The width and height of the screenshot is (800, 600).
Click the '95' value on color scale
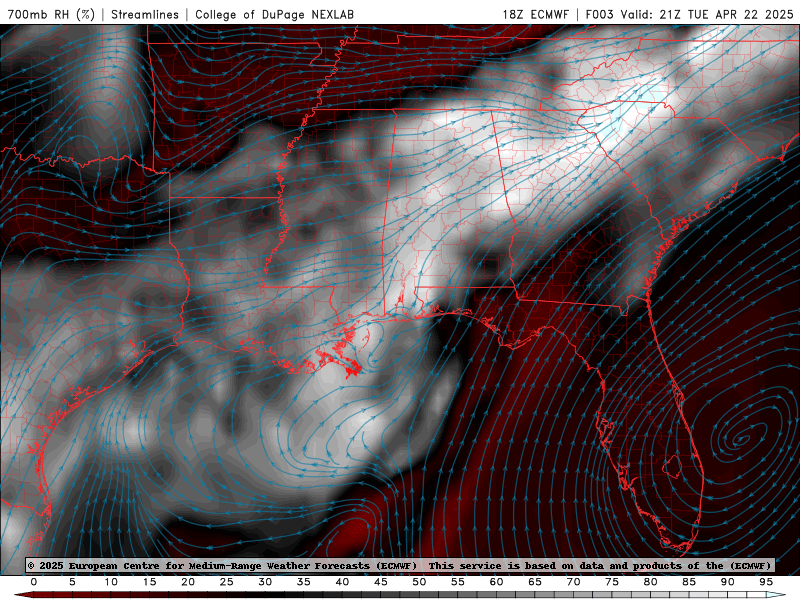(x=766, y=582)
